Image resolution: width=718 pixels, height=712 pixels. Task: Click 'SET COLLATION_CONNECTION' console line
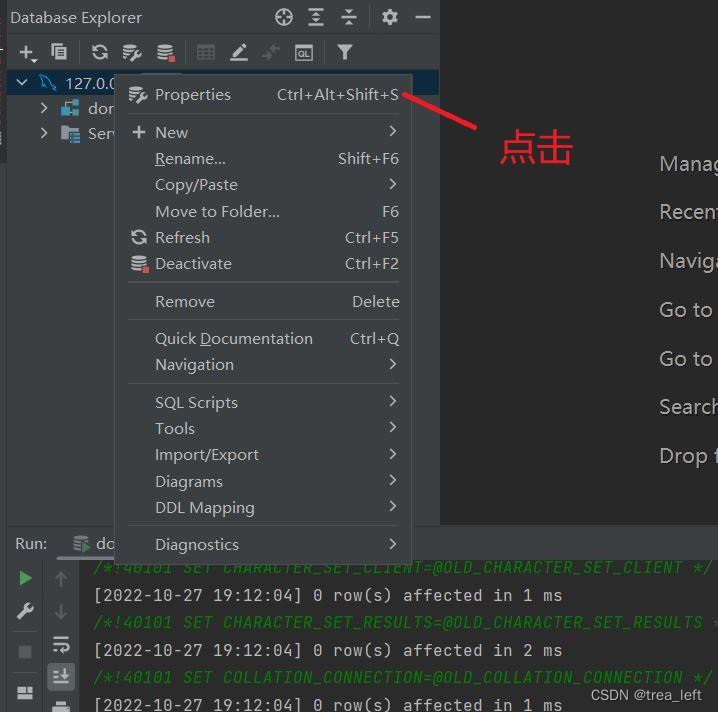(x=403, y=677)
